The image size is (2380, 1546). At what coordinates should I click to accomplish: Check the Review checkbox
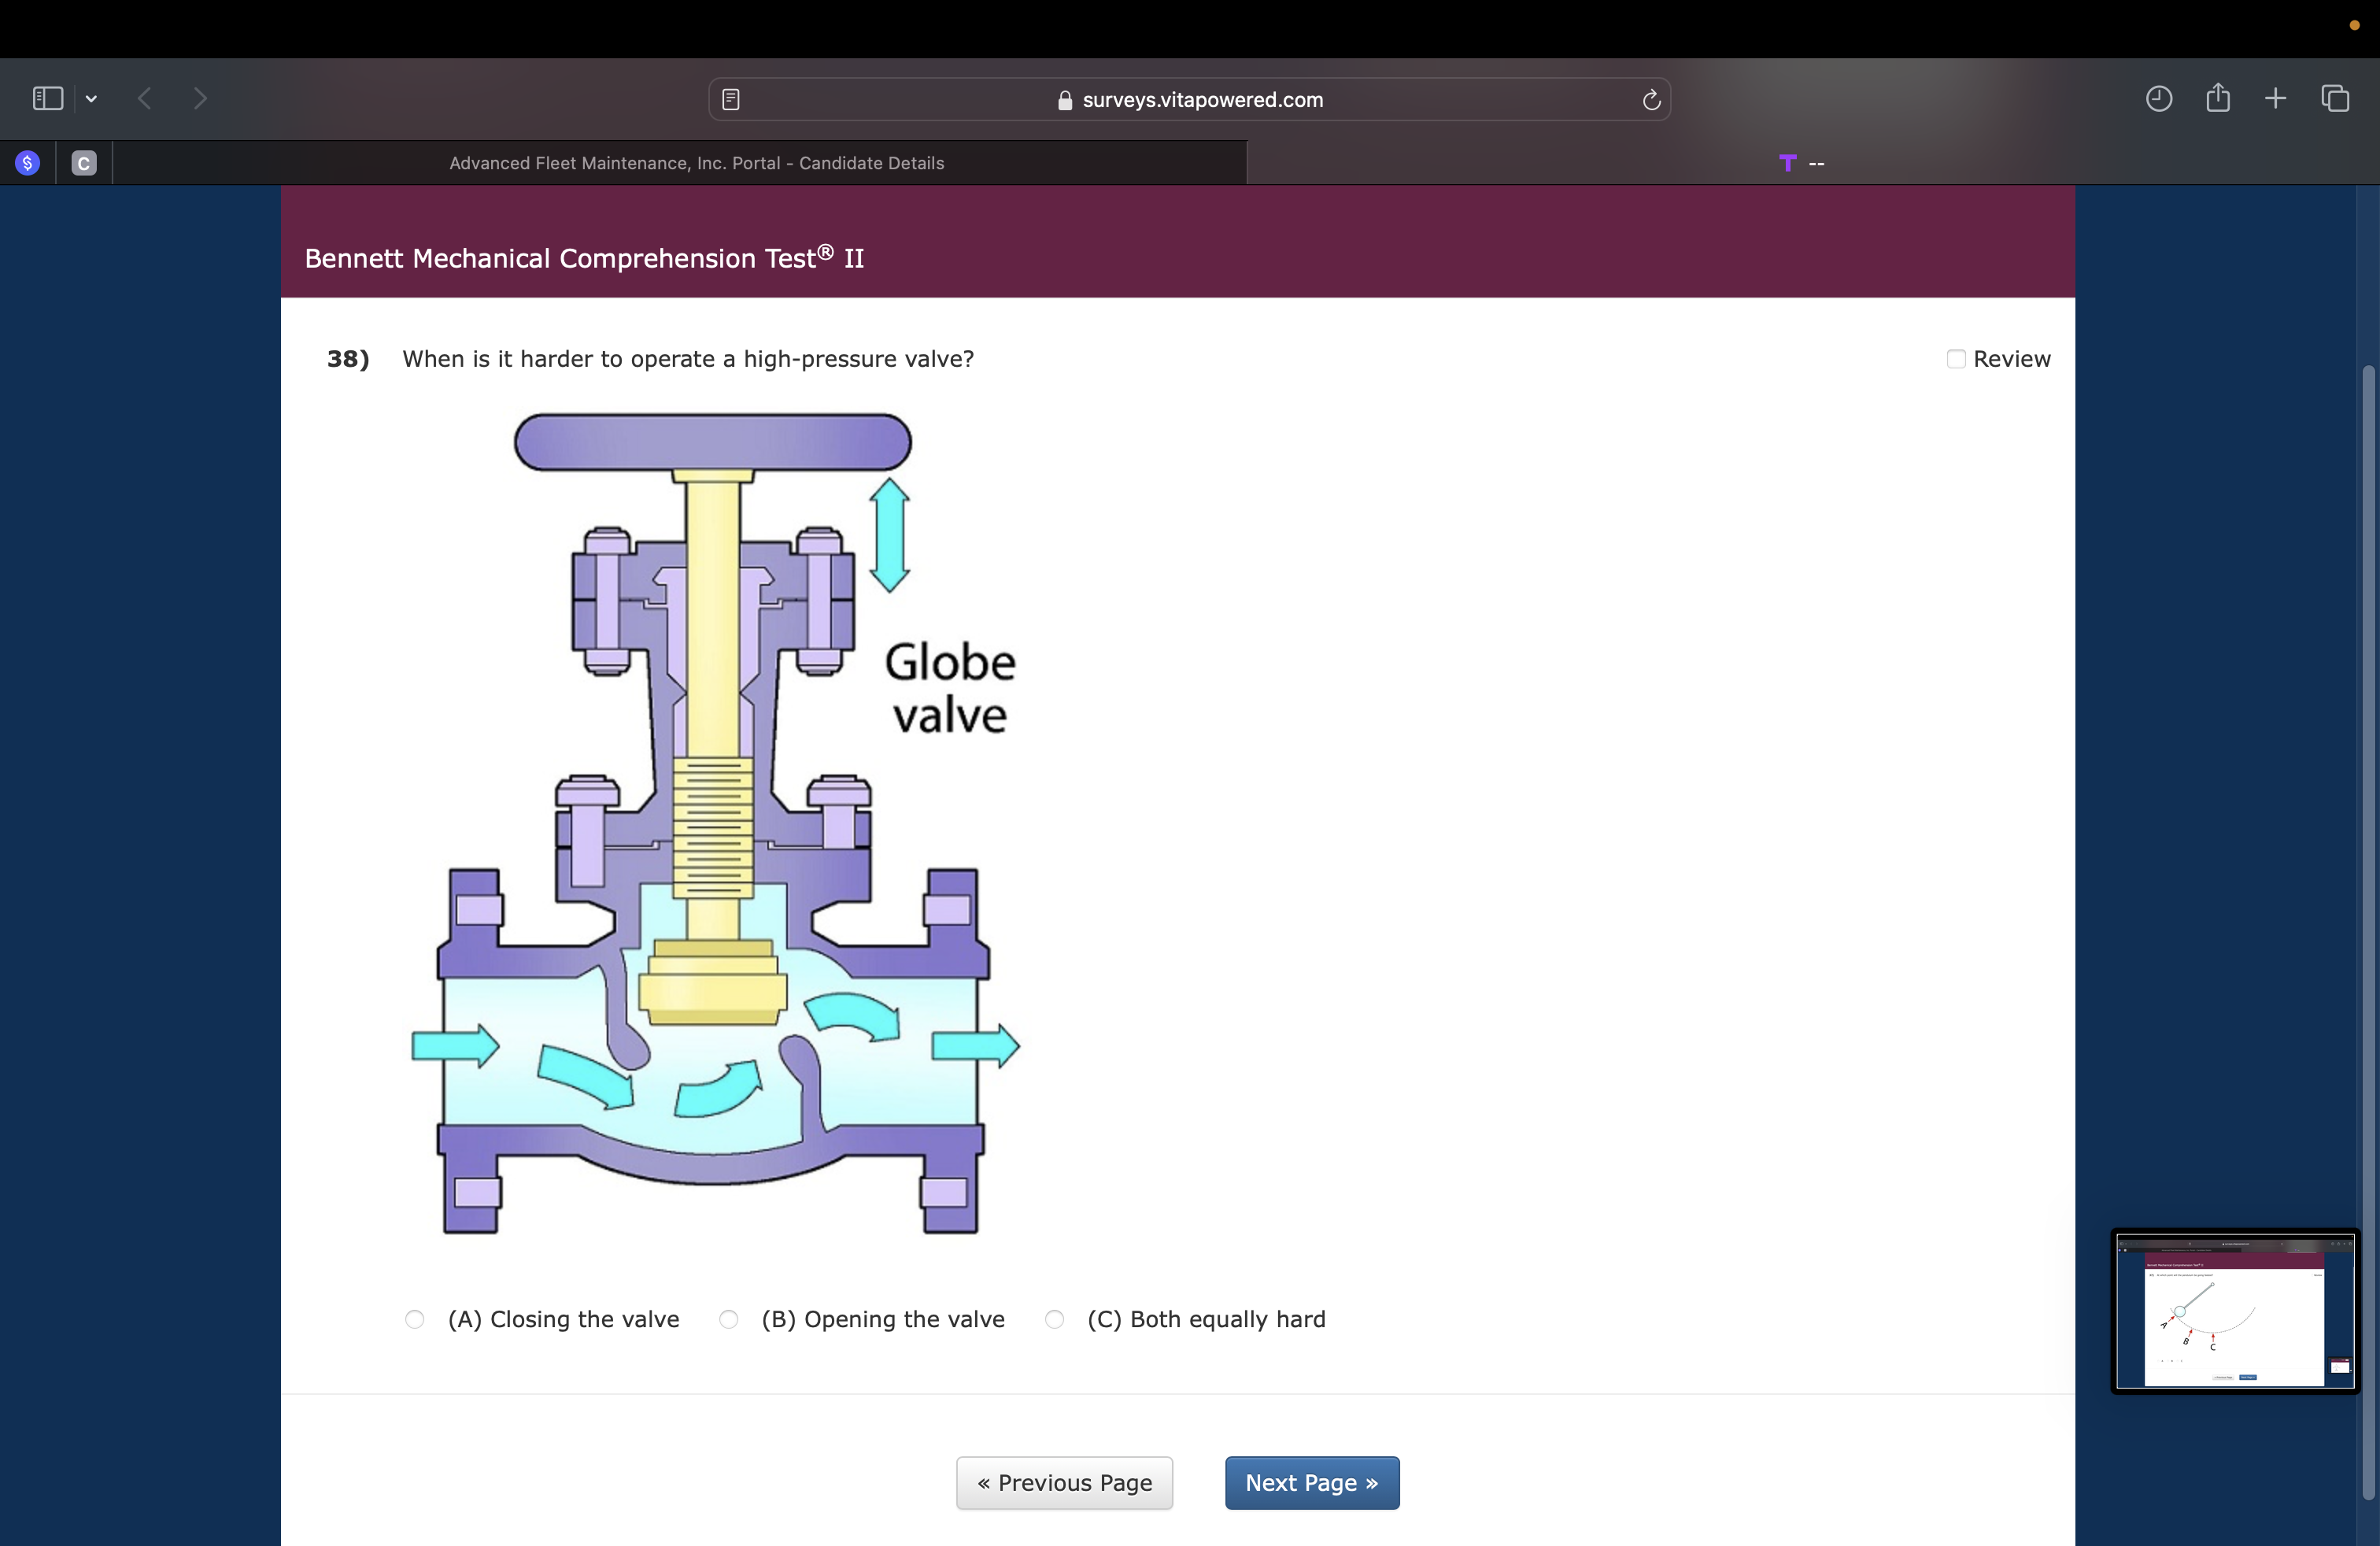tap(1956, 359)
